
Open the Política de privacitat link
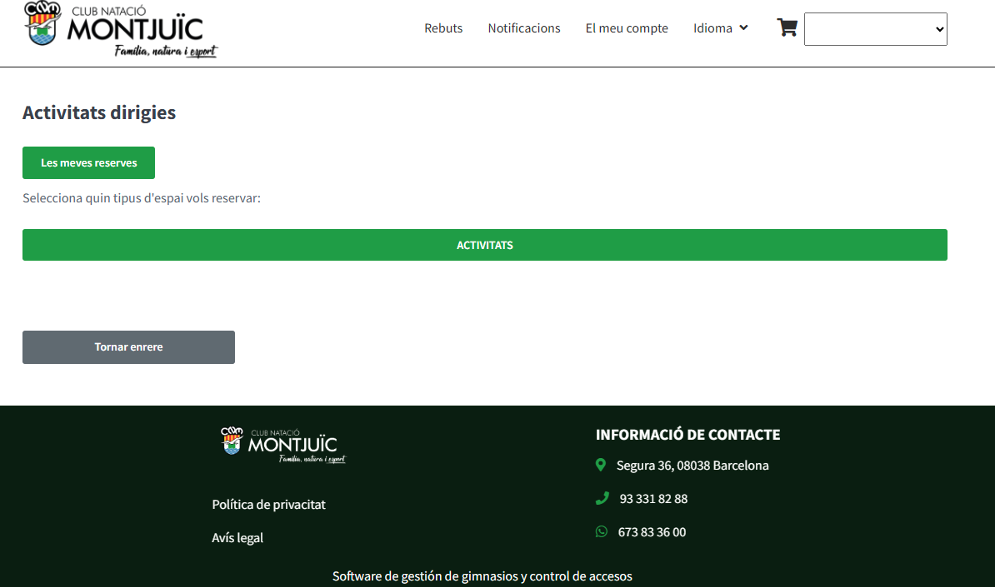click(269, 504)
